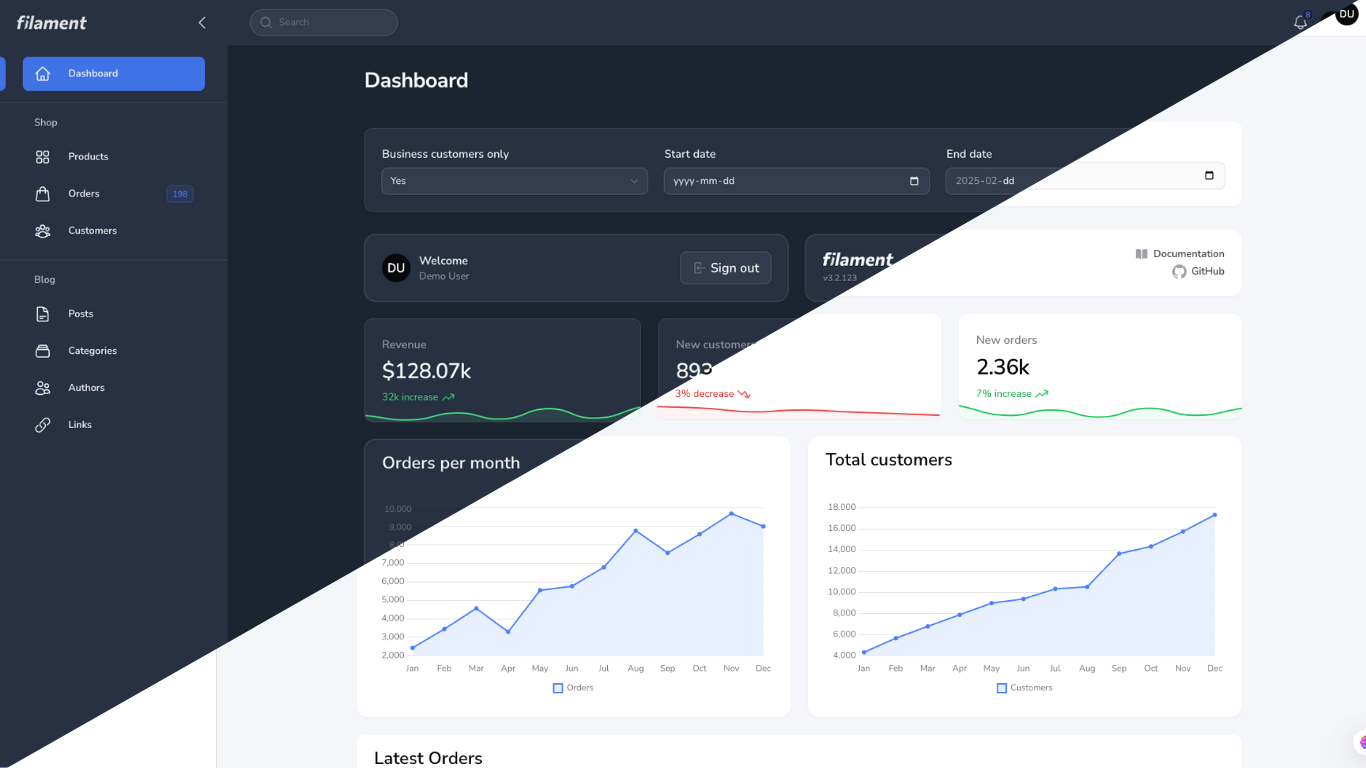Click the Categories stack icon
Image resolution: width=1366 pixels, height=768 pixels.
(42, 351)
